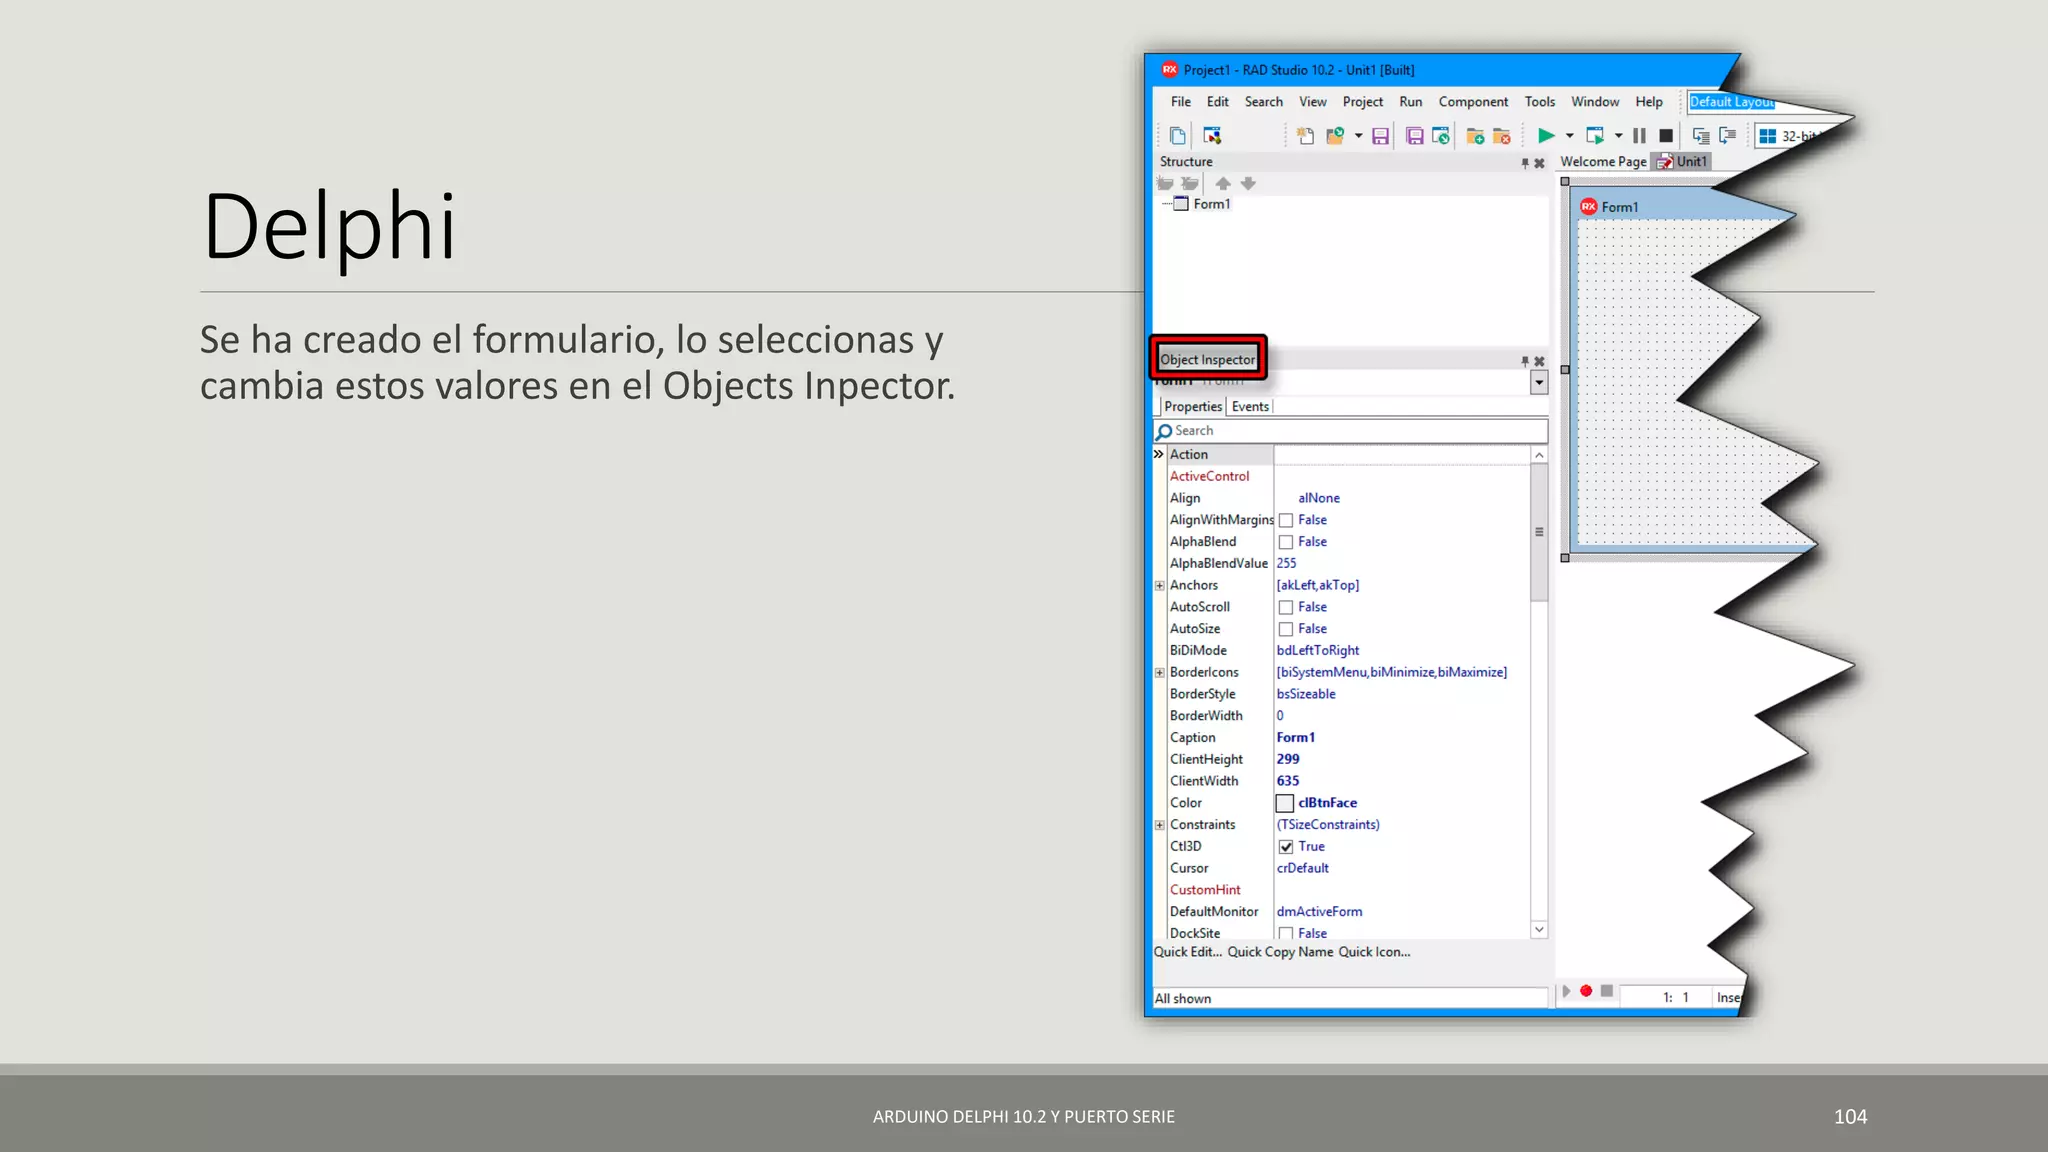This screenshot has width=2048, height=1152.
Task: Open dropdown arrow next to Open icon
Action: pyautogui.click(x=1358, y=136)
